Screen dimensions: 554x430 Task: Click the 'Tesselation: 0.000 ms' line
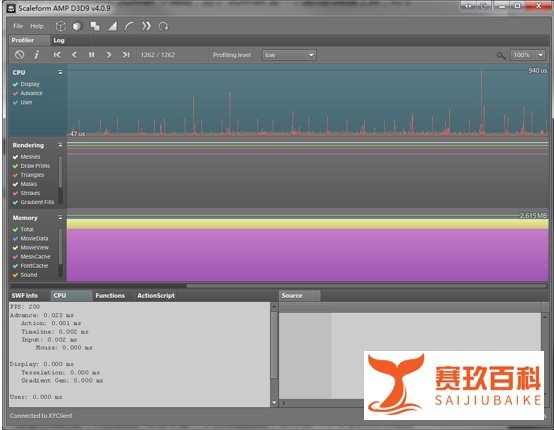click(x=60, y=373)
